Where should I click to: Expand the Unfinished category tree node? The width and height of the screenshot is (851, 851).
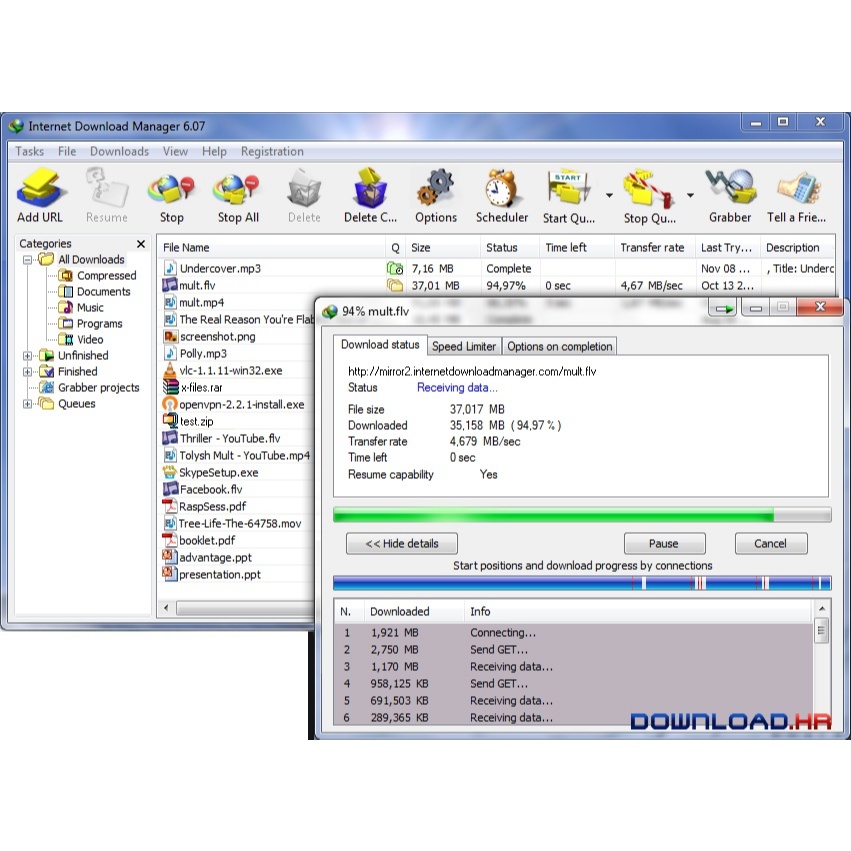tap(28, 356)
